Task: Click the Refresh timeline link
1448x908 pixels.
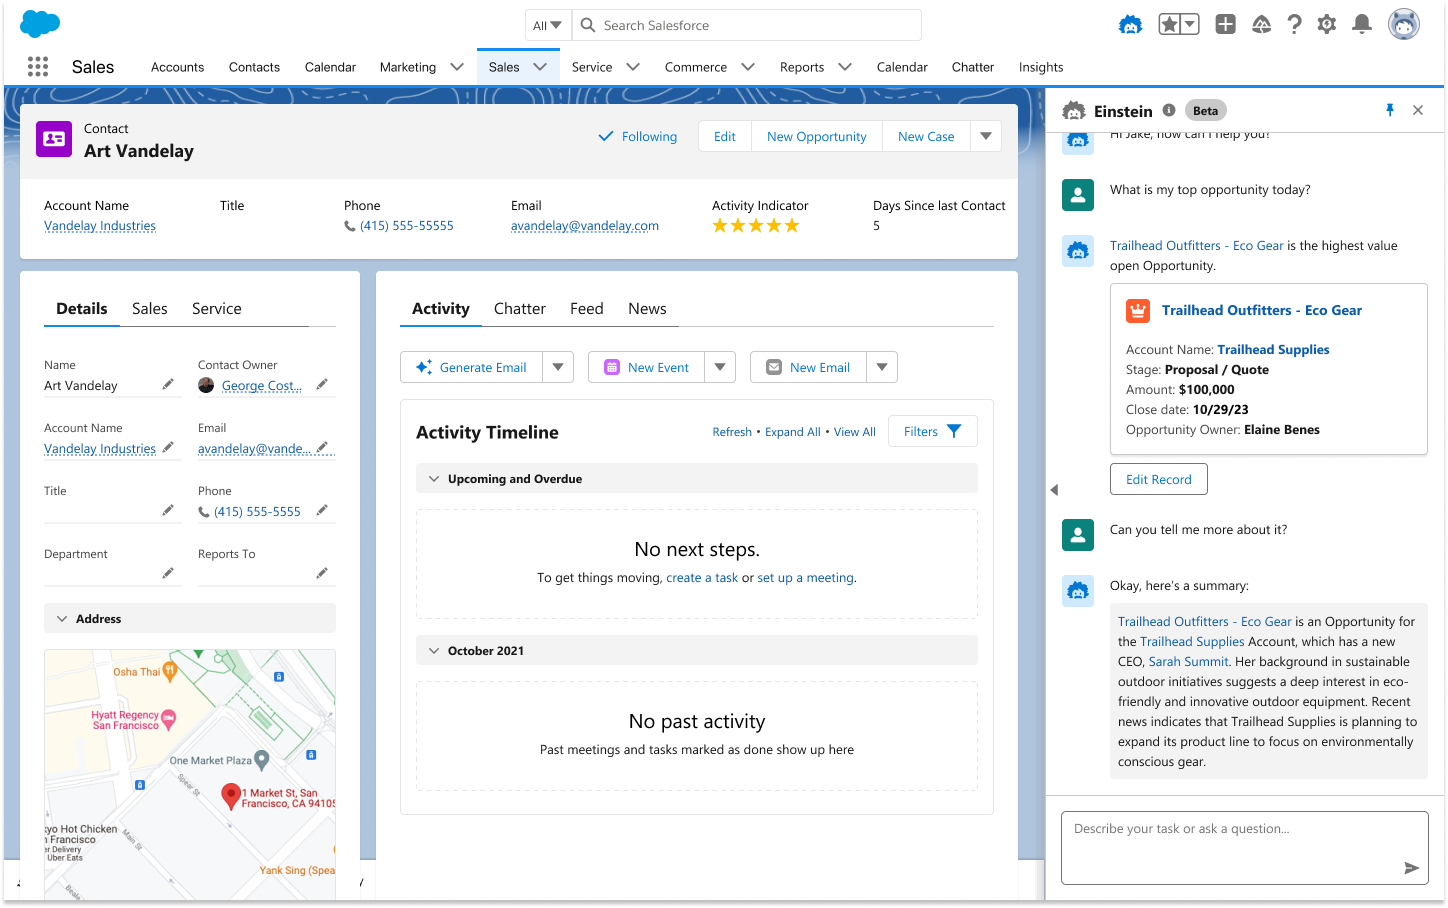Action: click(x=732, y=432)
